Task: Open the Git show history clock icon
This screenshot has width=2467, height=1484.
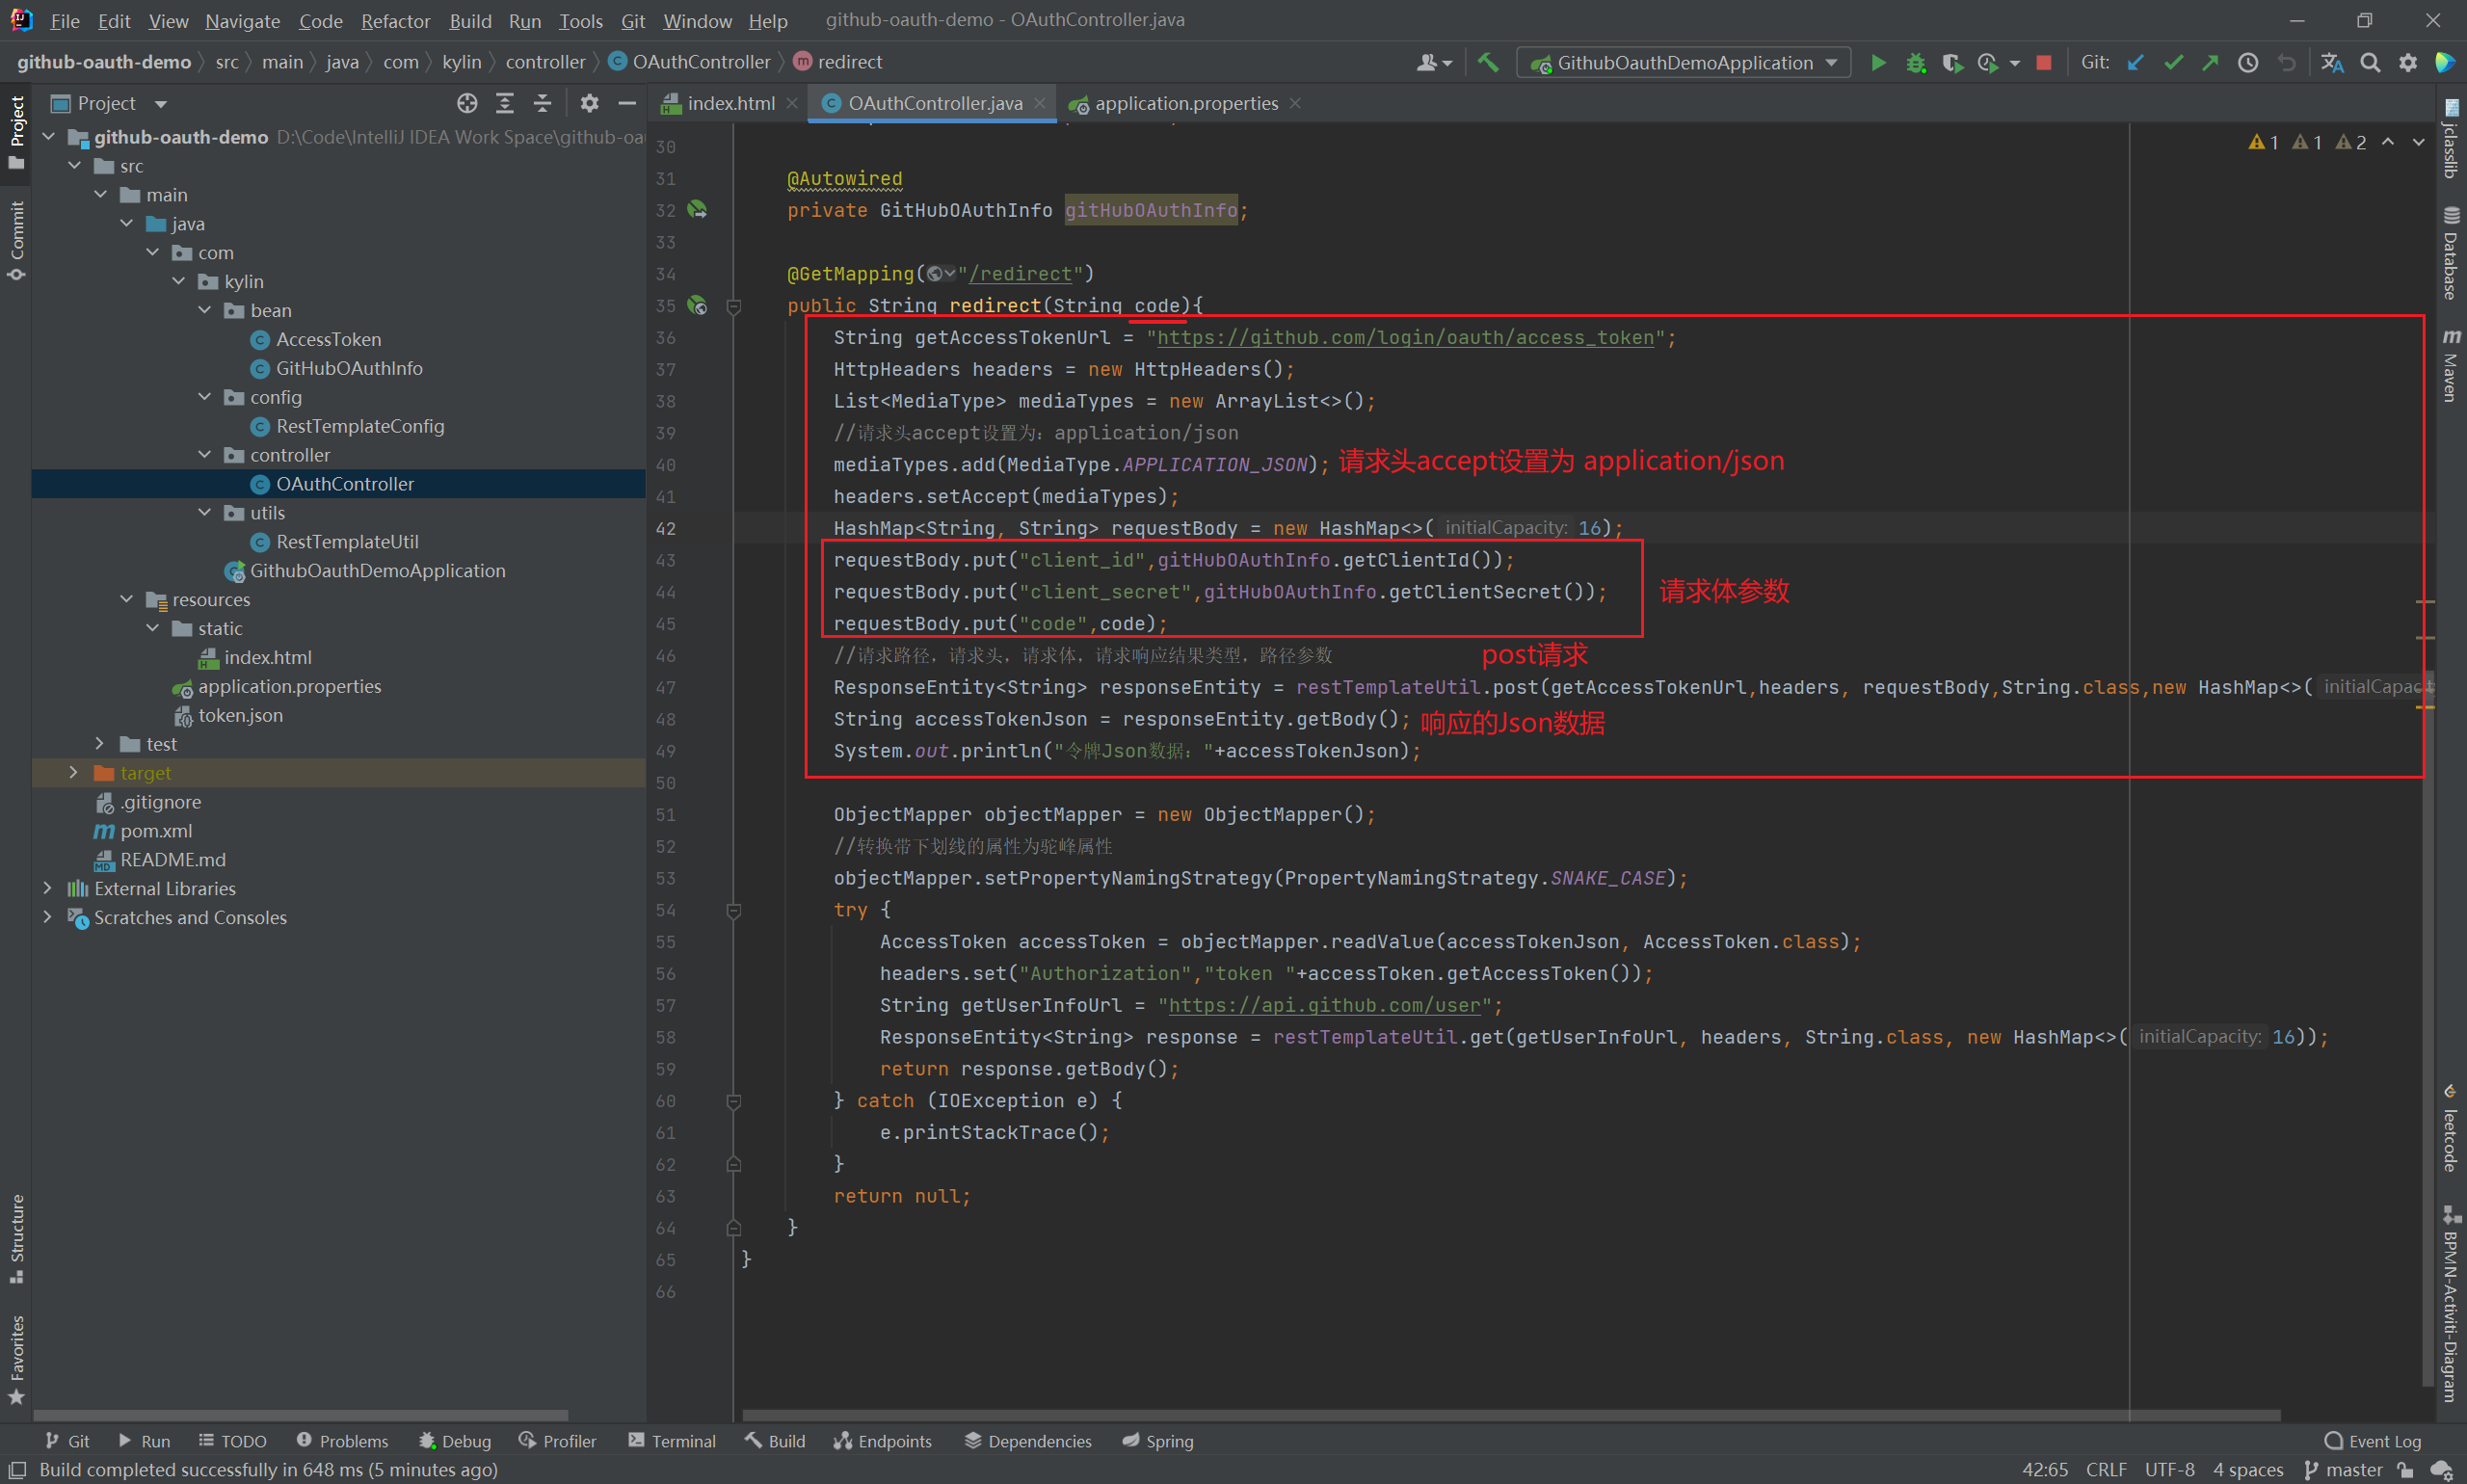Action: 2247,63
